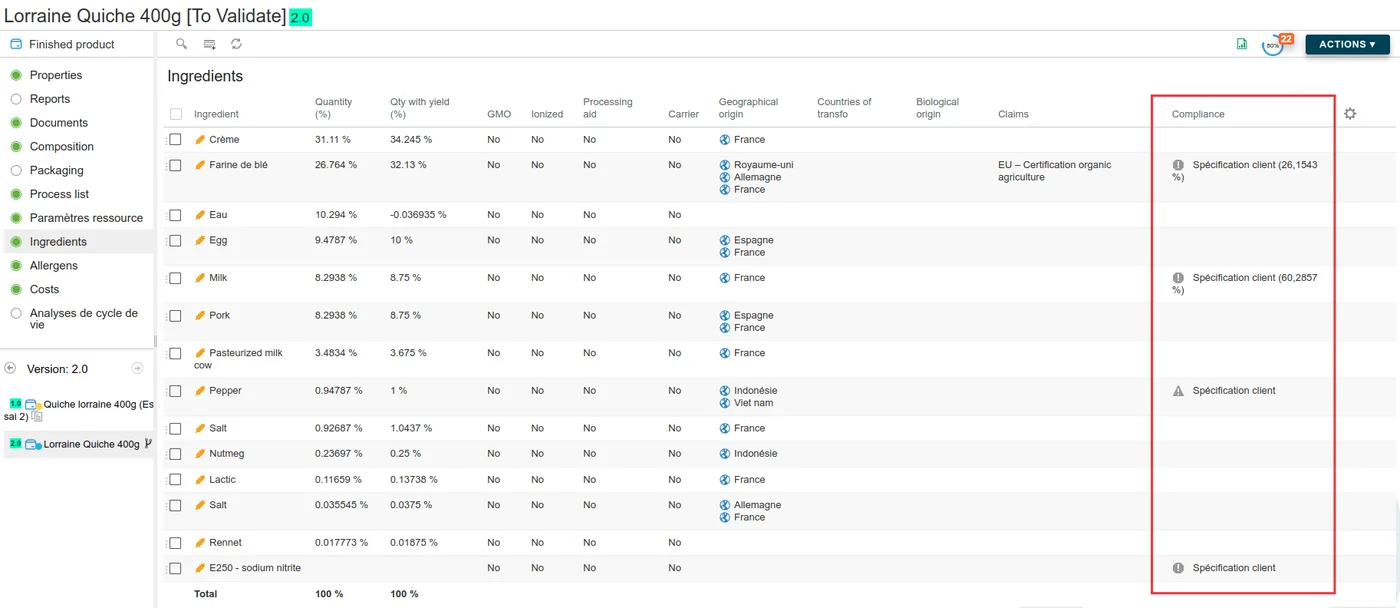Open the Documents section
Image resolution: width=1400 pixels, height=608 pixels.
59,123
